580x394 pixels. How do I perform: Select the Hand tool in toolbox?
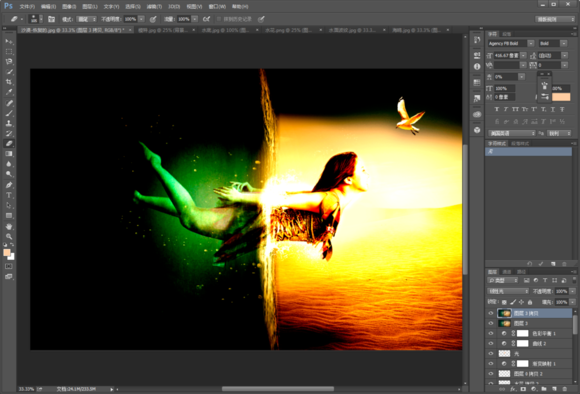9,226
